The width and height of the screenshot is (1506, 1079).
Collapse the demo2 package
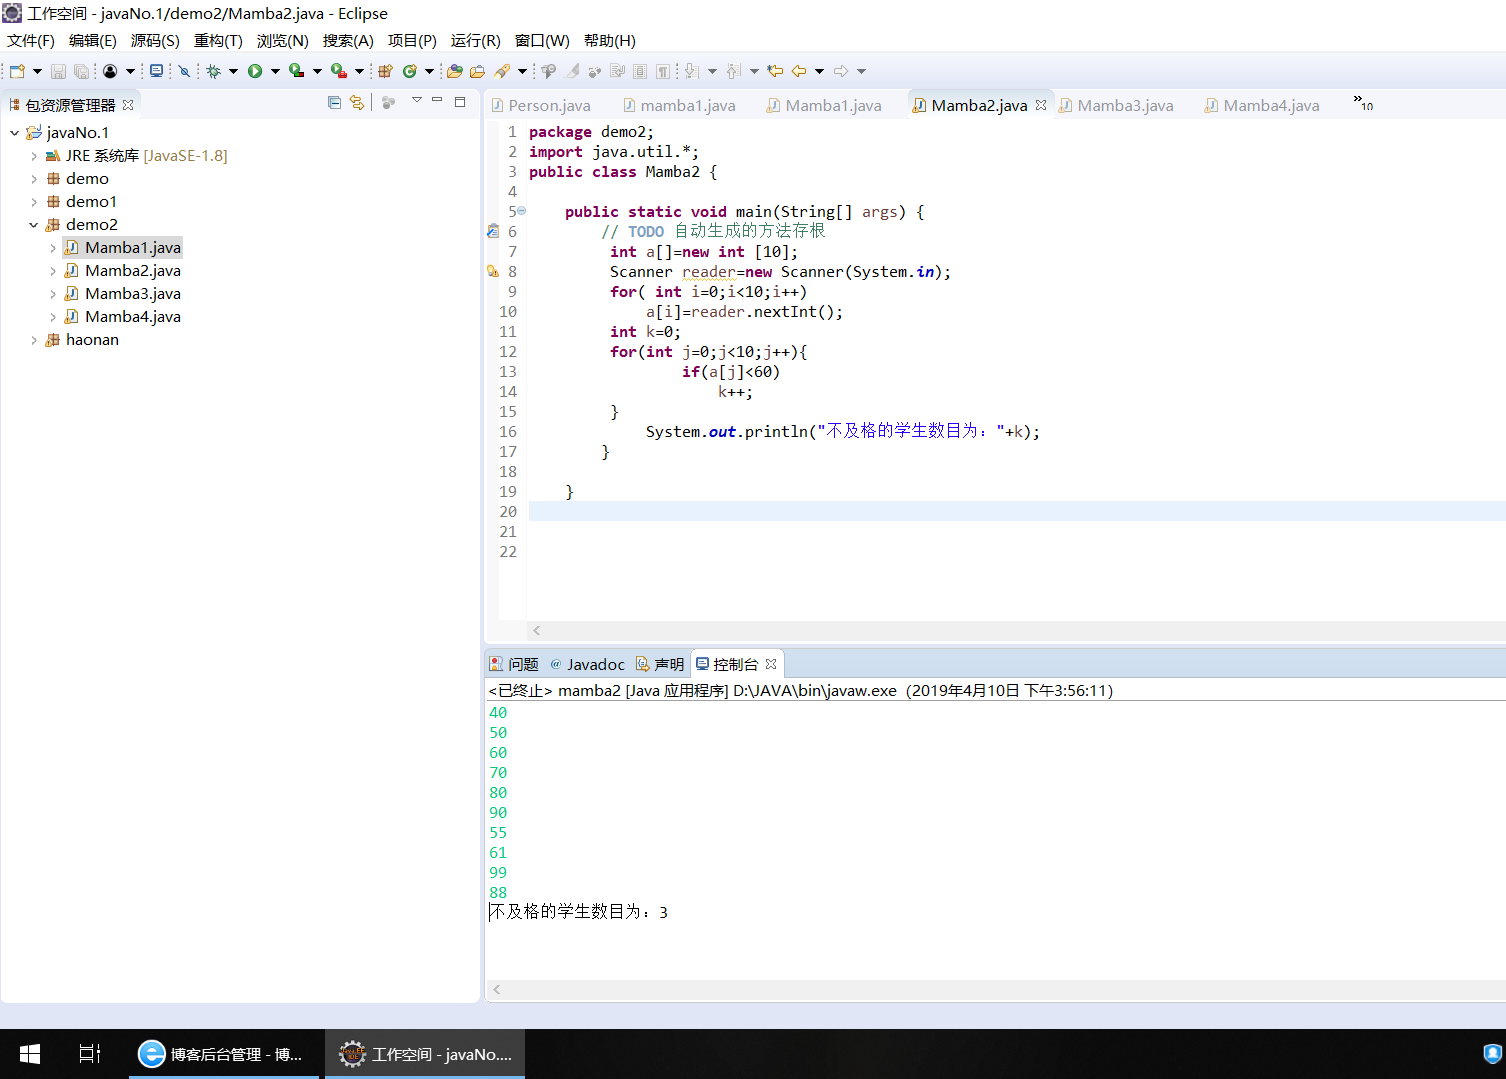point(34,225)
